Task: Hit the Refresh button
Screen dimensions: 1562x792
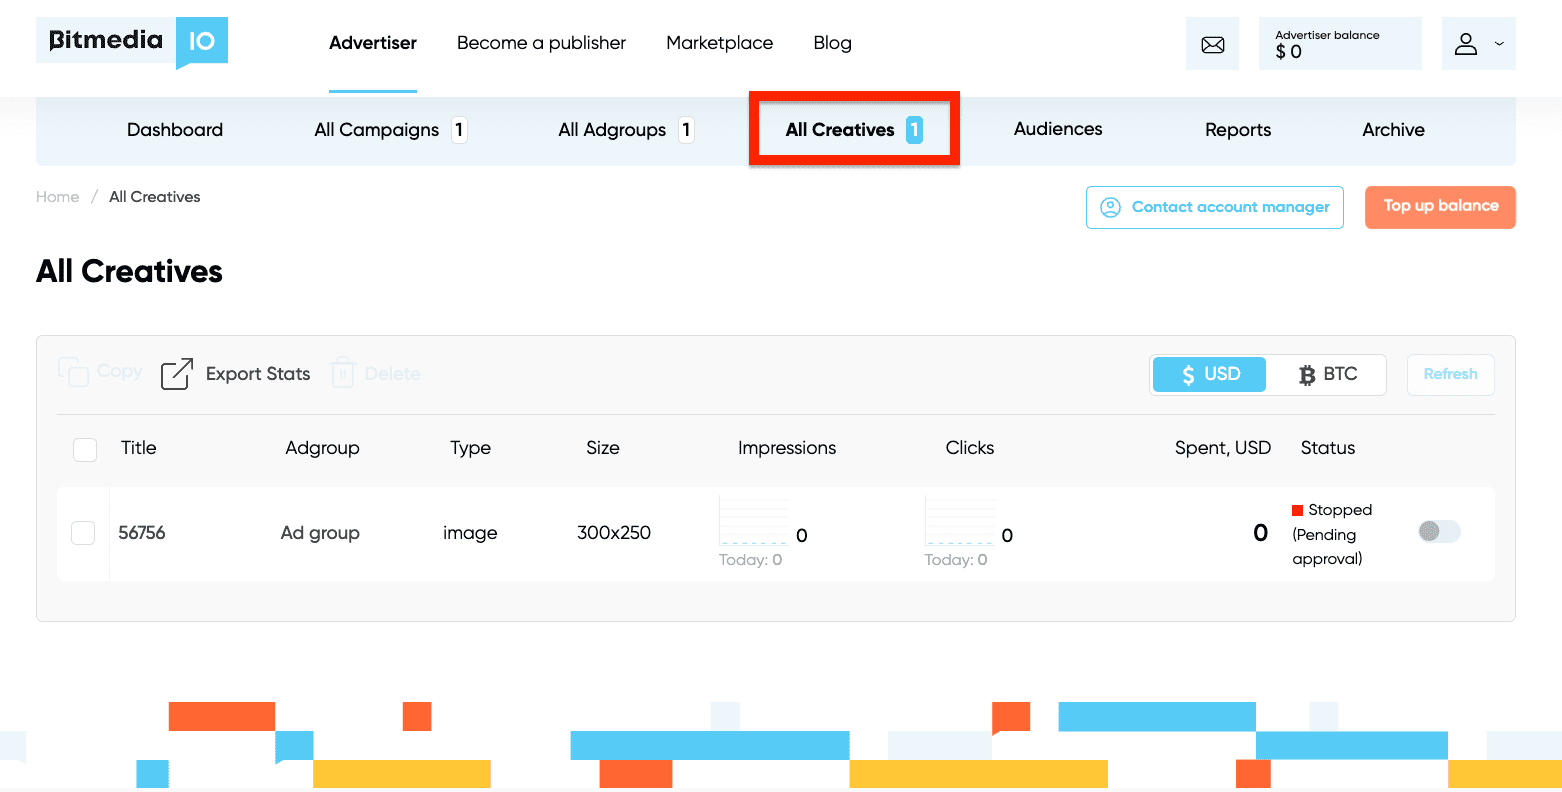Action: click(1450, 374)
